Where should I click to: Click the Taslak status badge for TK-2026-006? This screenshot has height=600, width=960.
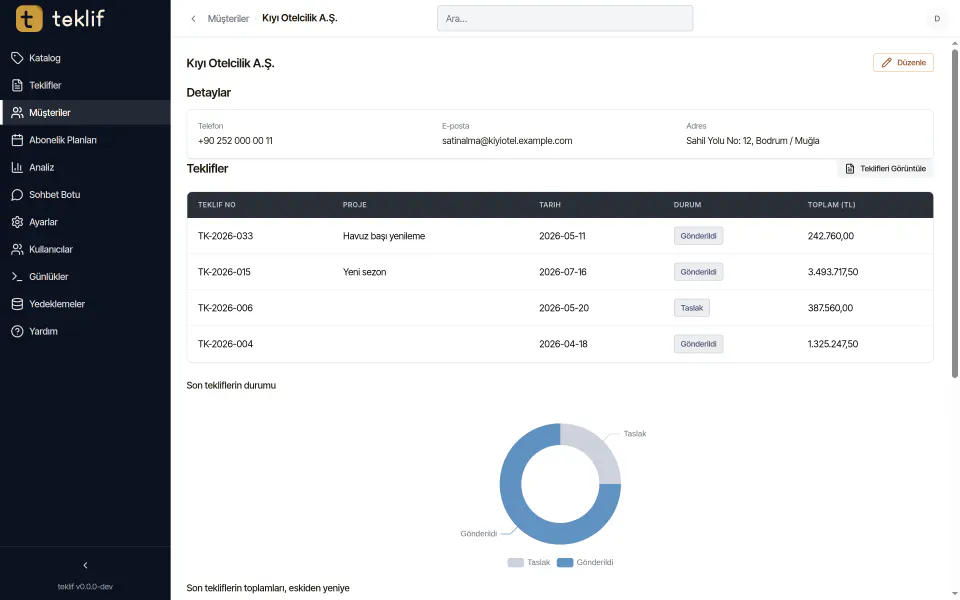(x=692, y=308)
